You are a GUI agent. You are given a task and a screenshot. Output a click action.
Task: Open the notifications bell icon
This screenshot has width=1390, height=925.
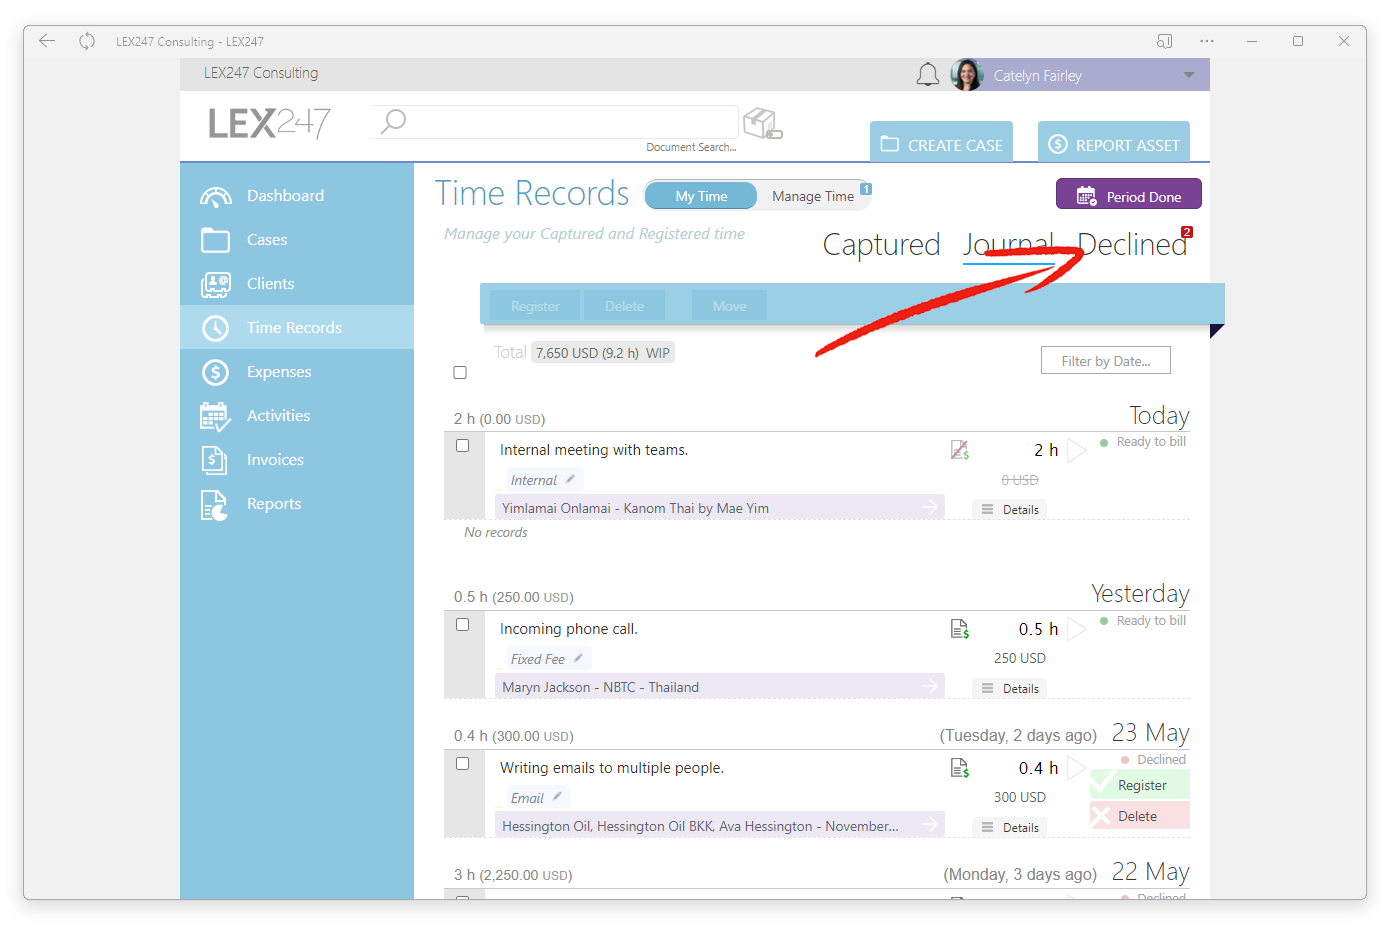[927, 75]
